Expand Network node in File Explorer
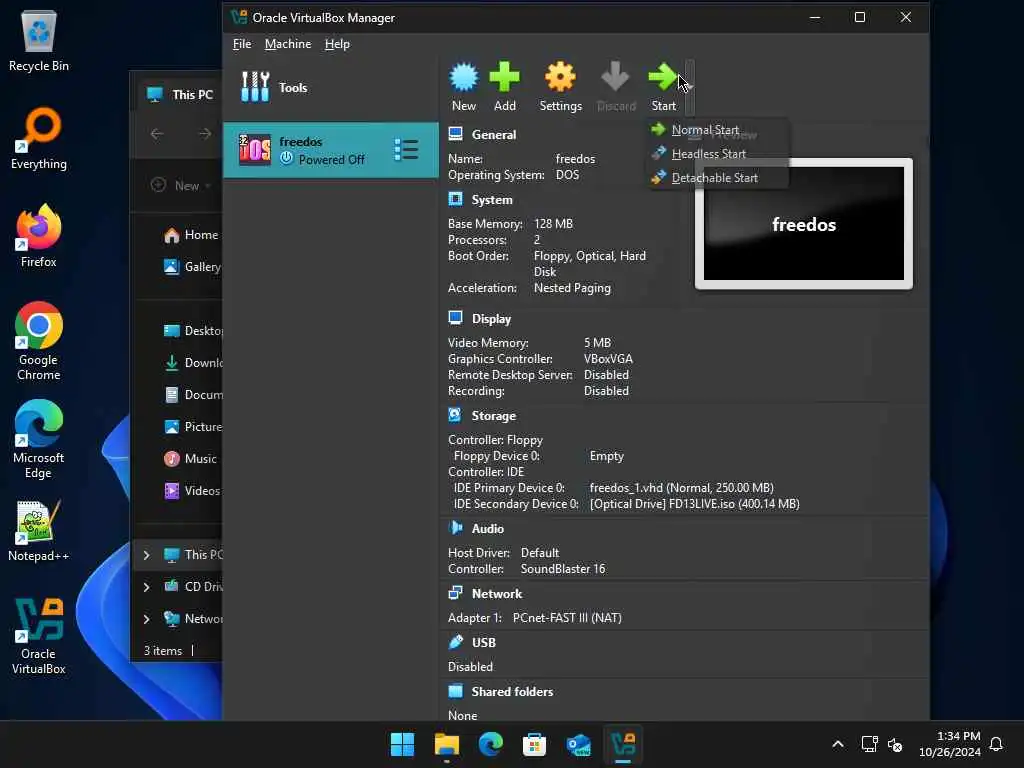1024x768 pixels. (146, 619)
